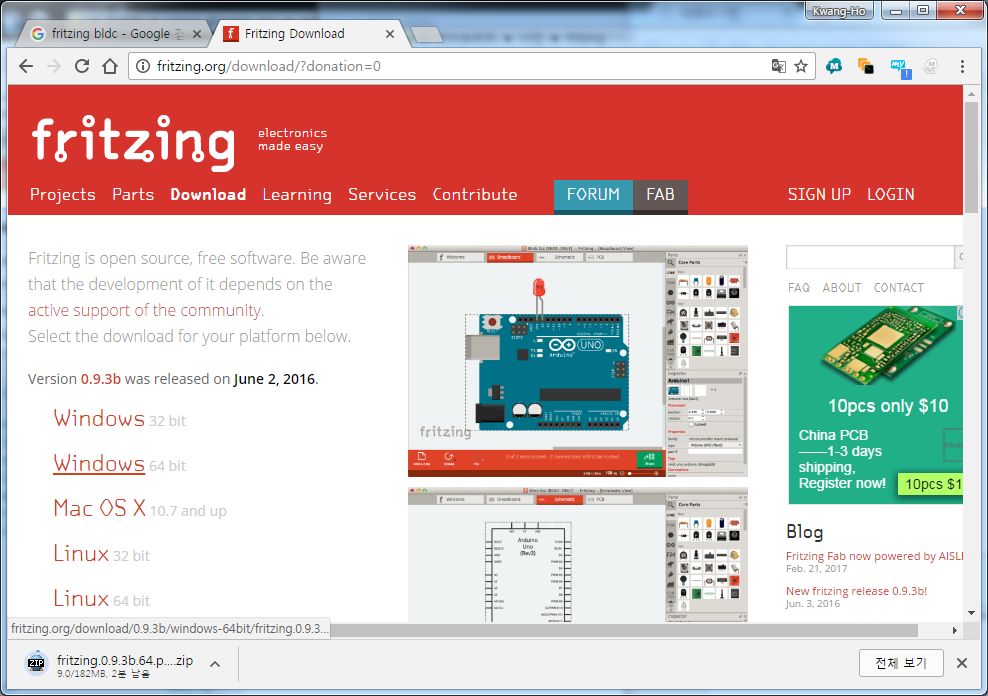Image resolution: width=988 pixels, height=696 pixels.
Task: Follow 'active support of the community' link
Action: coord(146,311)
